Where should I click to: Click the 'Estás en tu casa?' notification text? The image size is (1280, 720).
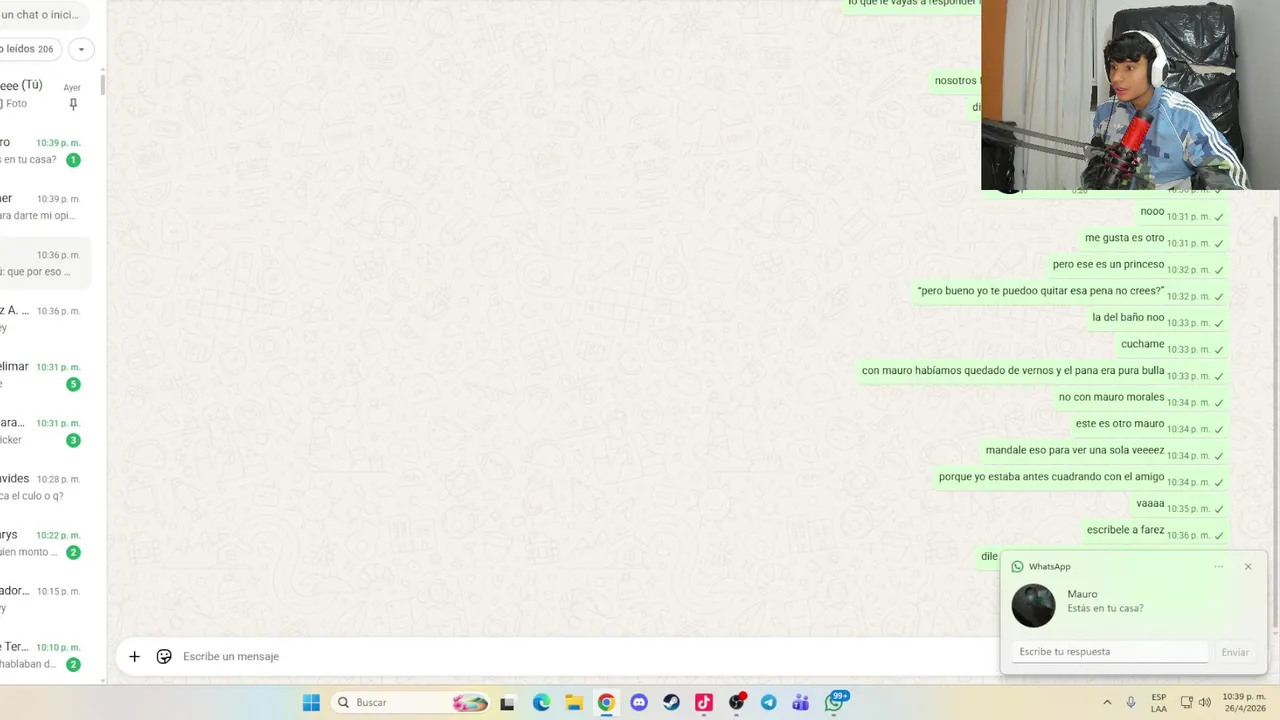[x=1105, y=608]
